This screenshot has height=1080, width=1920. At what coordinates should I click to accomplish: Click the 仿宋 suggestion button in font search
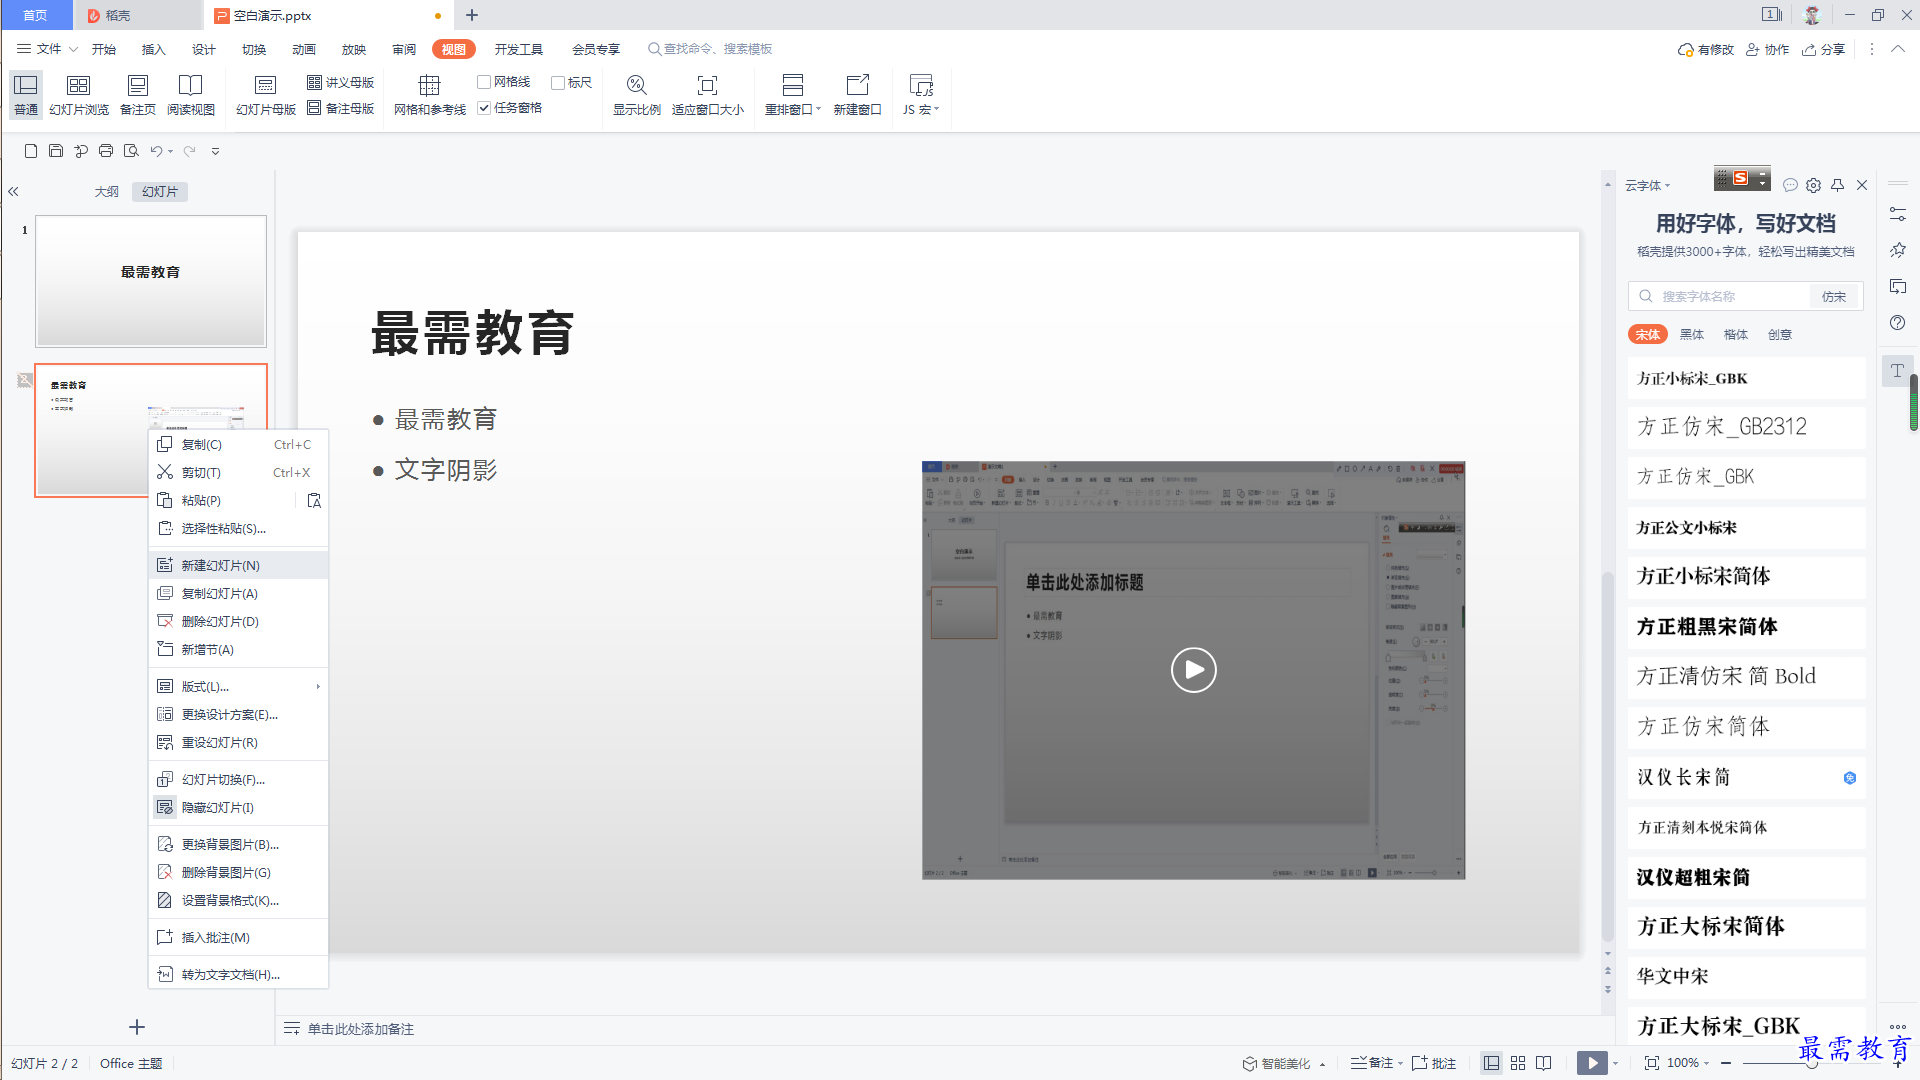click(1834, 296)
